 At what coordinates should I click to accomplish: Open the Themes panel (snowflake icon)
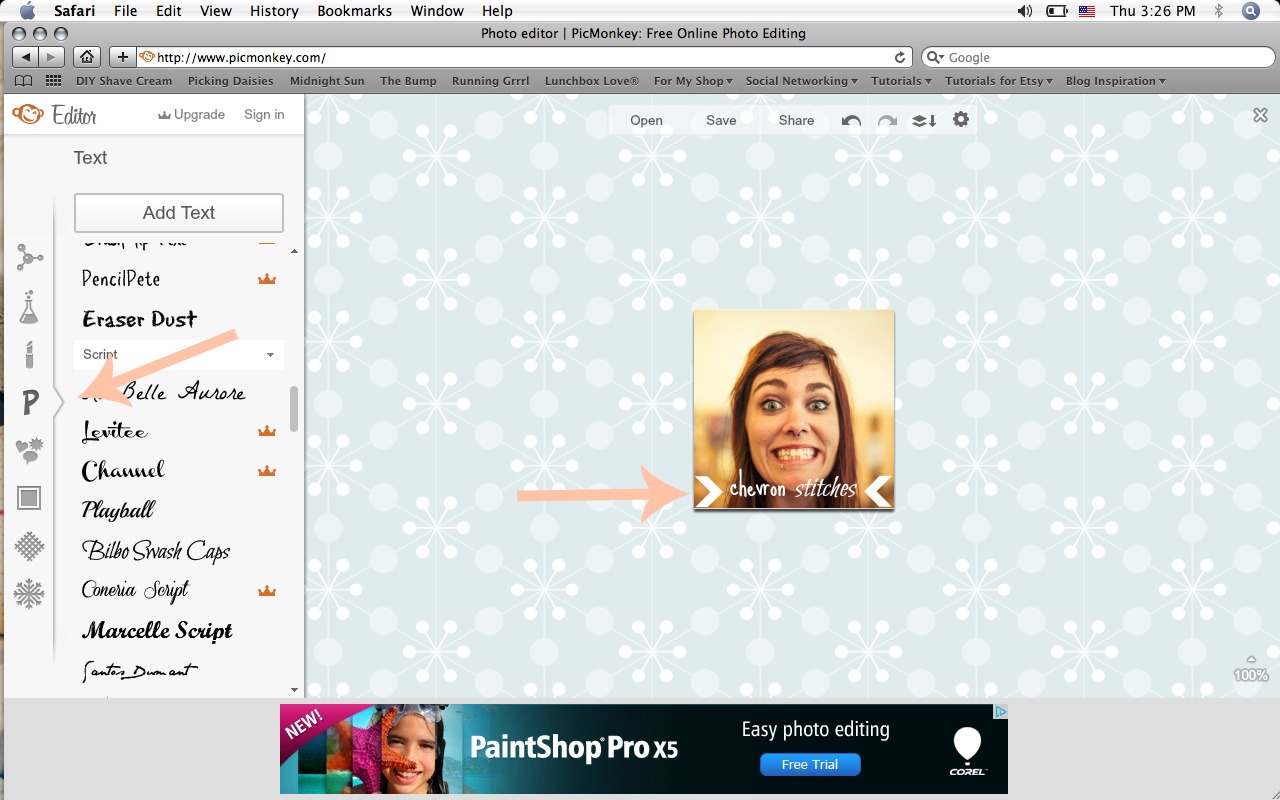click(x=29, y=593)
